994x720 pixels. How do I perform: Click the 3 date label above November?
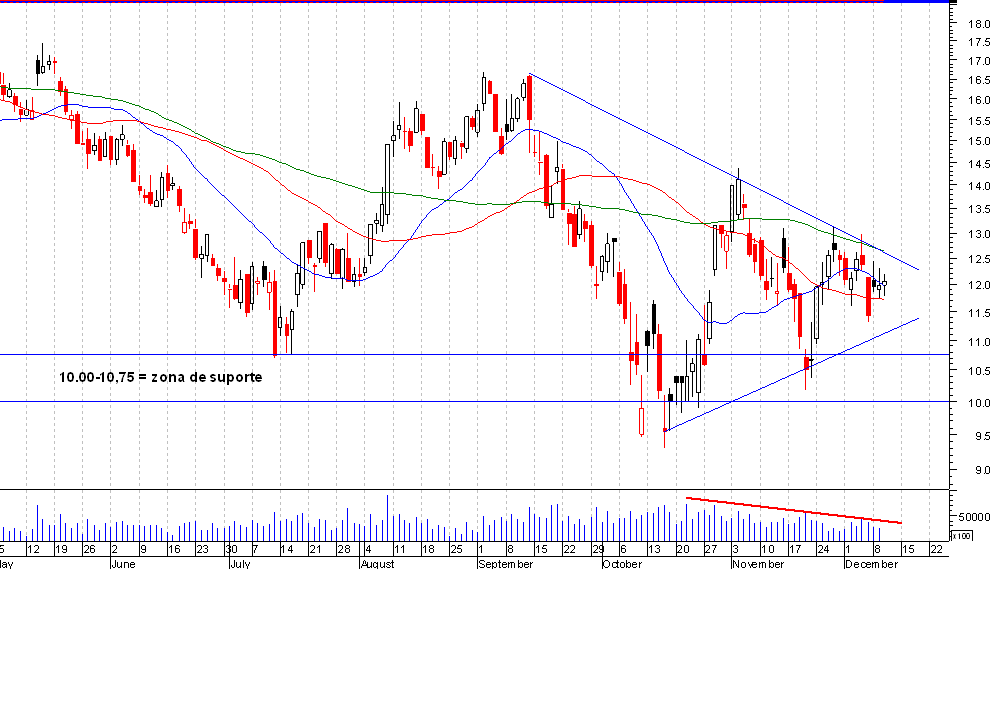[x=735, y=550]
